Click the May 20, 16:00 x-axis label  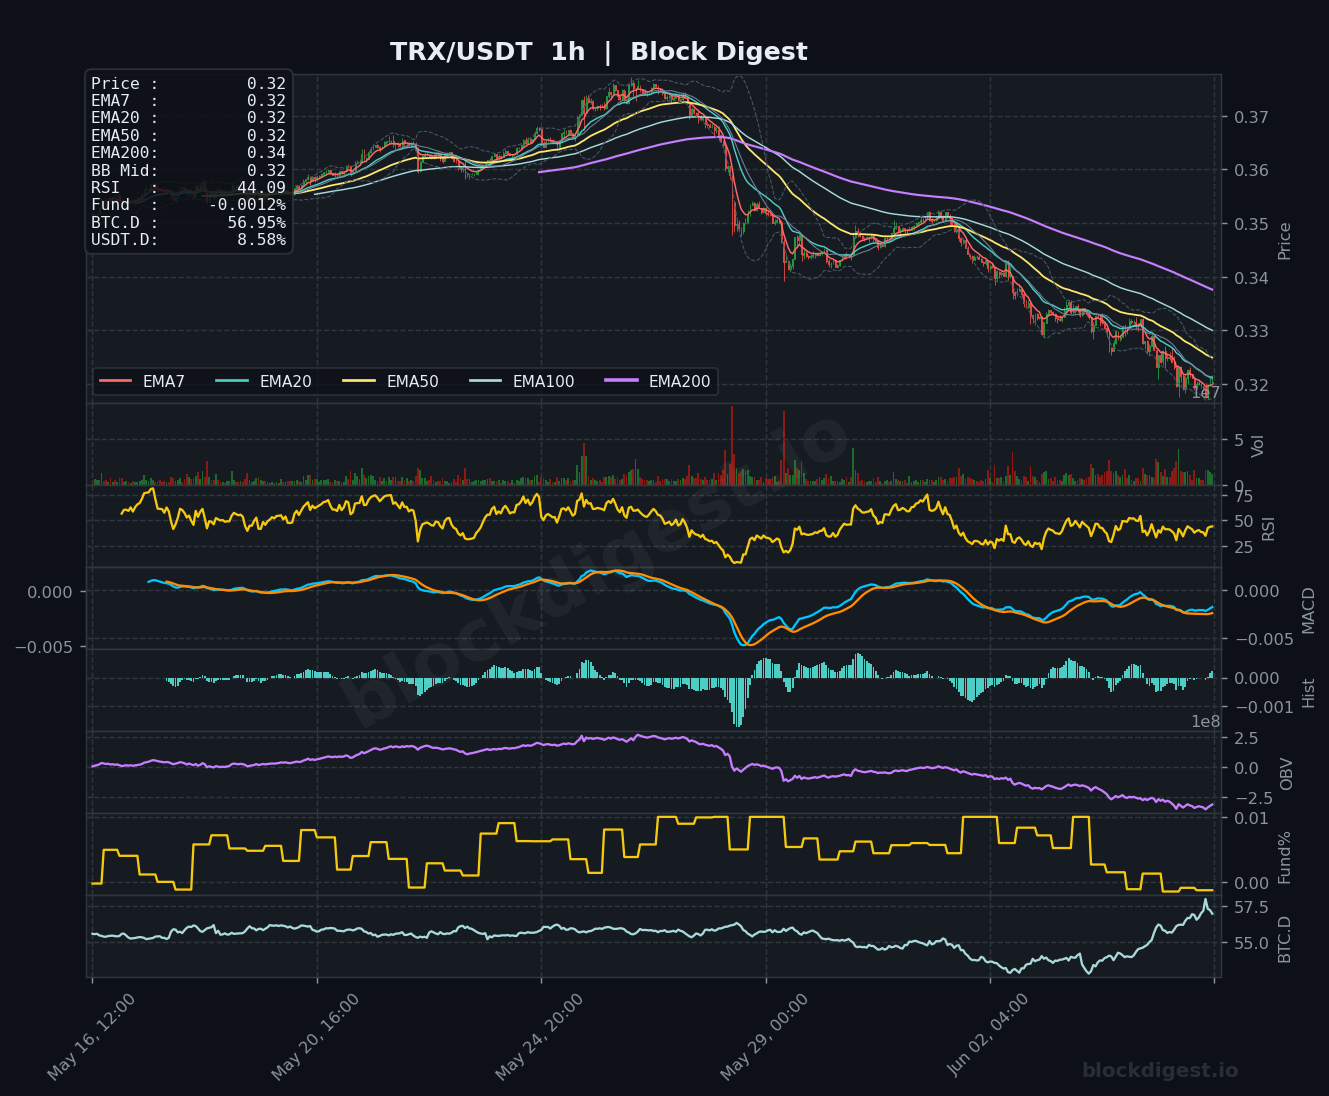(315, 1037)
